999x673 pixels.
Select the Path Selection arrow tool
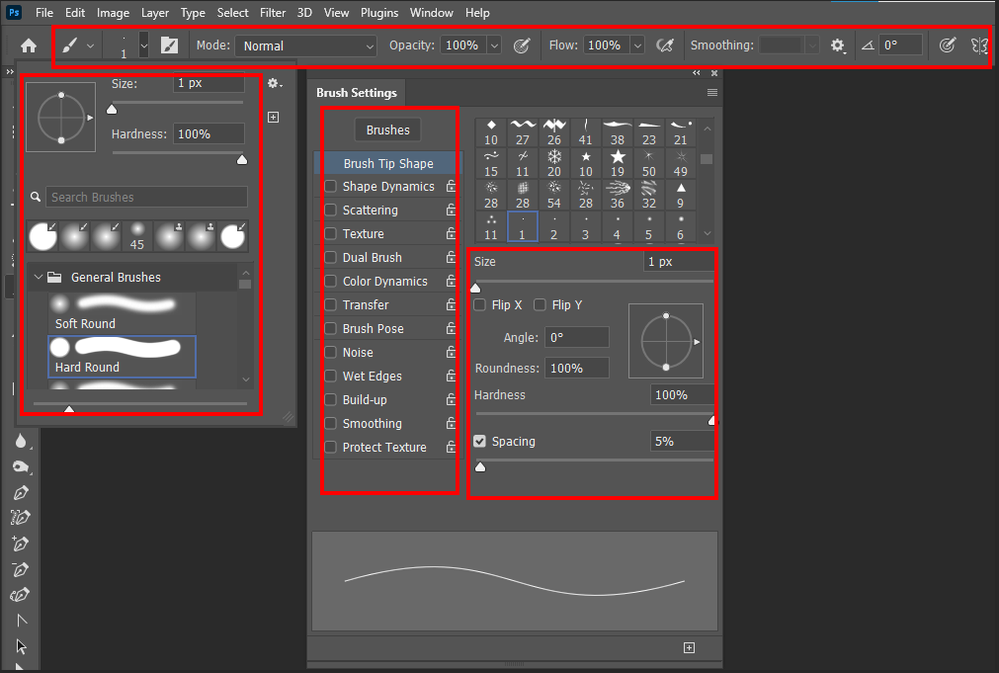click(x=20, y=620)
